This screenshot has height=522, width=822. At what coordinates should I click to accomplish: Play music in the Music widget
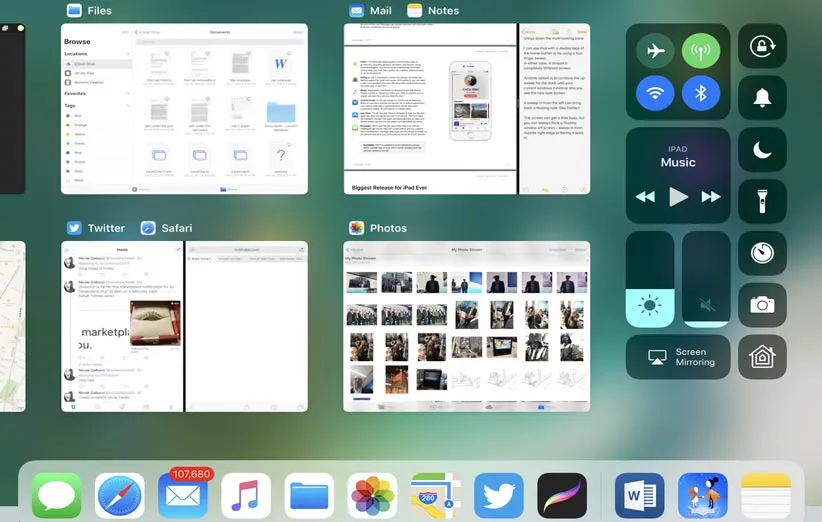pyautogui.click(x=678, y=197)
